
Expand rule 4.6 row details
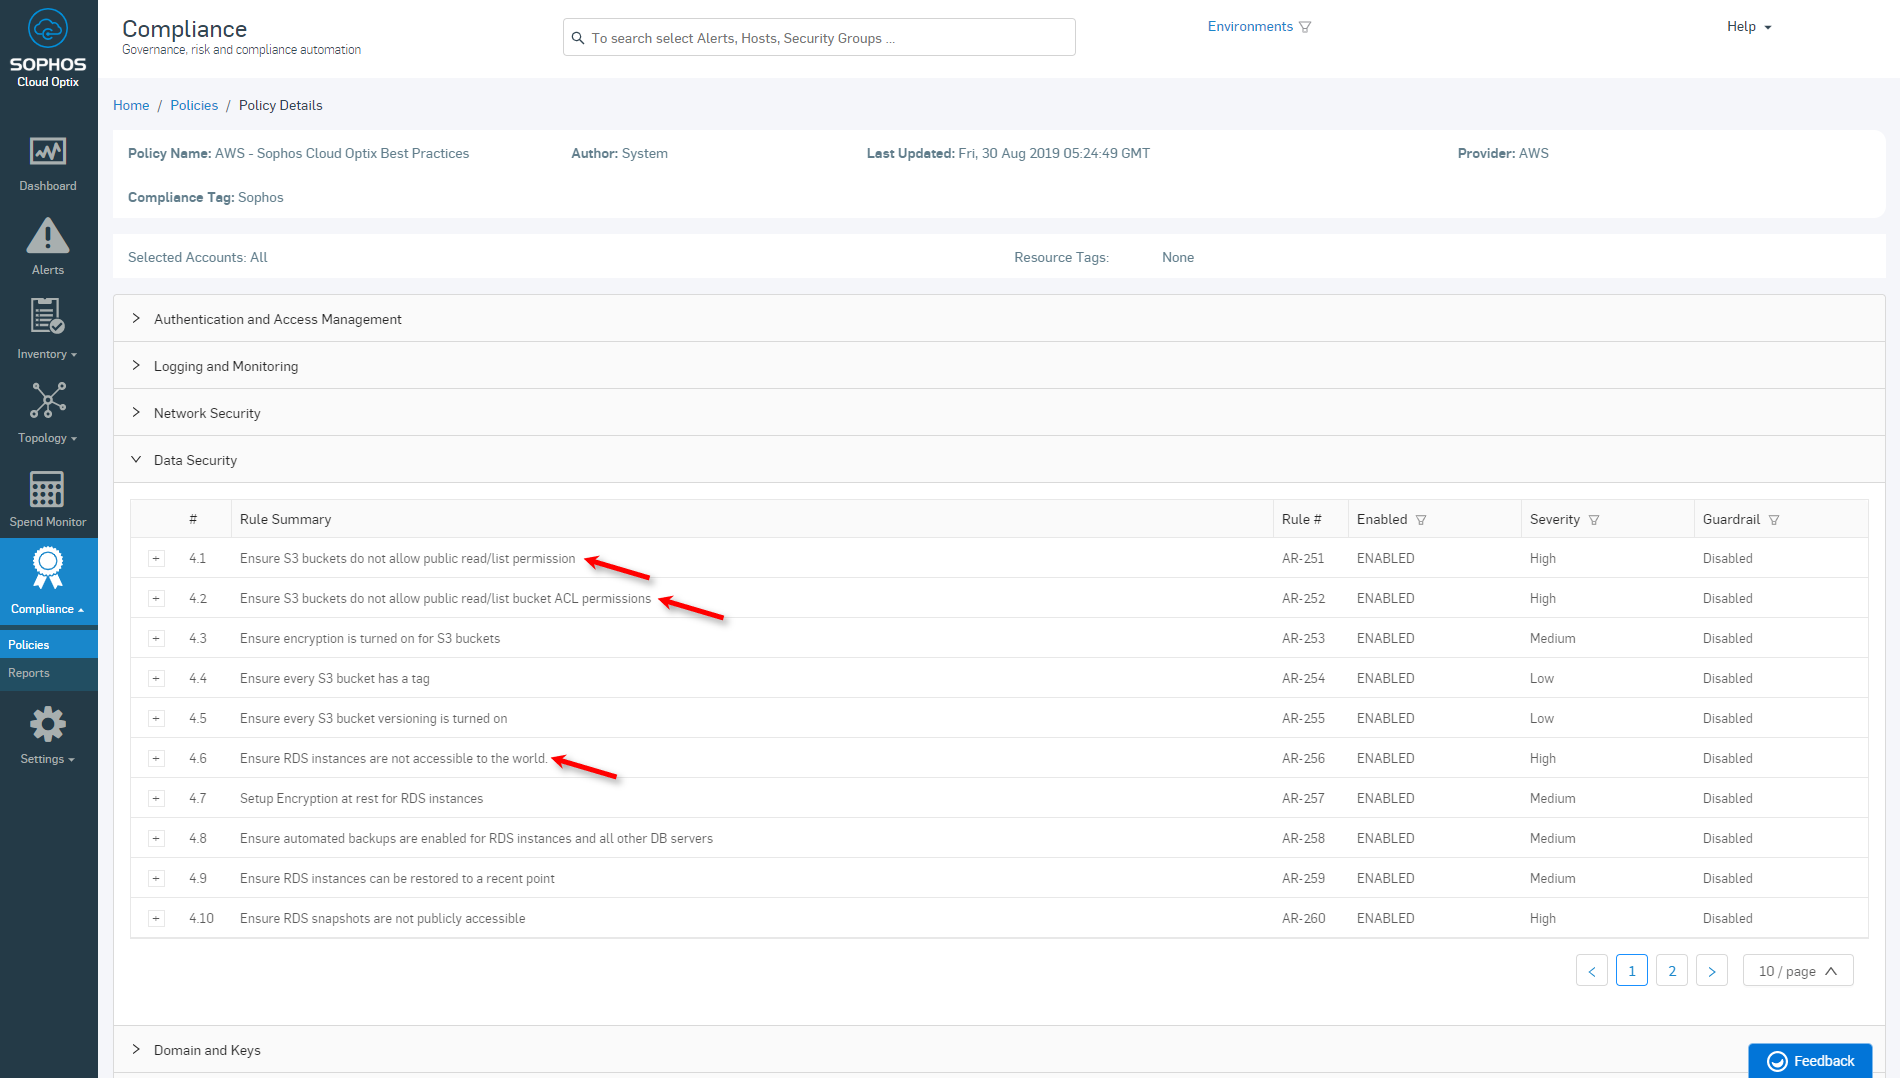tap(156, 759)
